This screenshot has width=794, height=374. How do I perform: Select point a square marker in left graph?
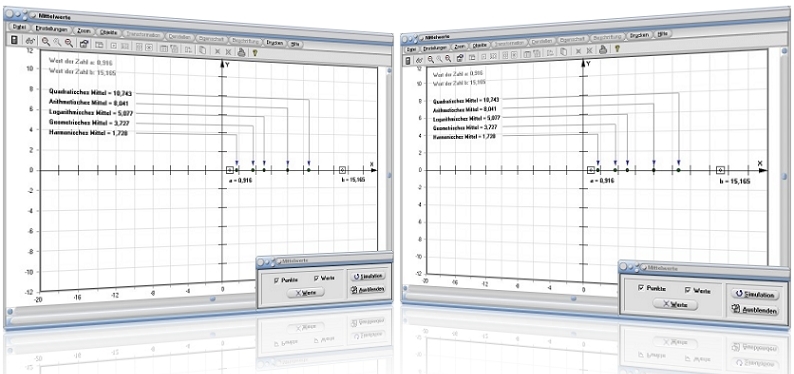pos(229,171)
